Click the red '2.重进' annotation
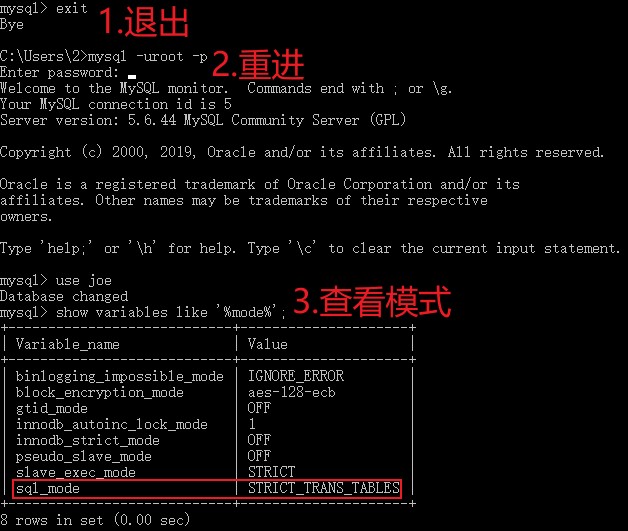 [x=258, y=64]
